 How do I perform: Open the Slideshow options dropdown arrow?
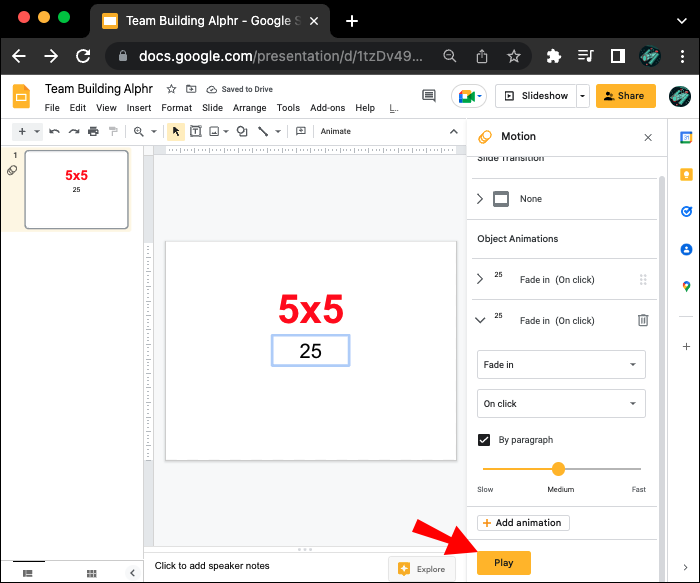(x=582, y=96)
